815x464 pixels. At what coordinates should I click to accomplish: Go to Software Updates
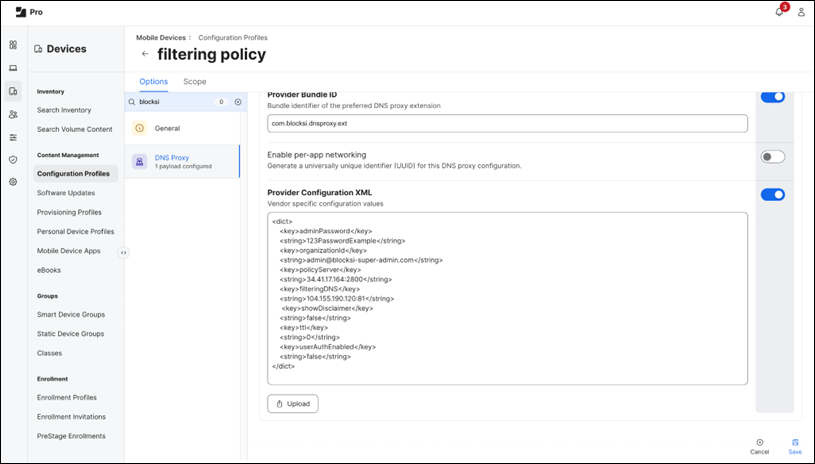[x=66, y=193]
